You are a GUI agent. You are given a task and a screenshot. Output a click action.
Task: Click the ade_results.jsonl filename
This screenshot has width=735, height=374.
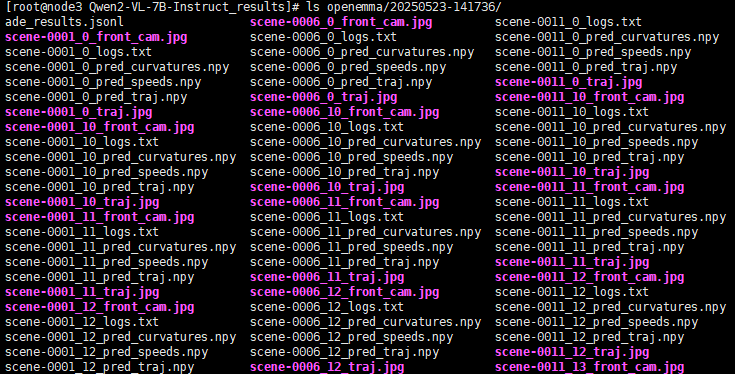(64, 22)
